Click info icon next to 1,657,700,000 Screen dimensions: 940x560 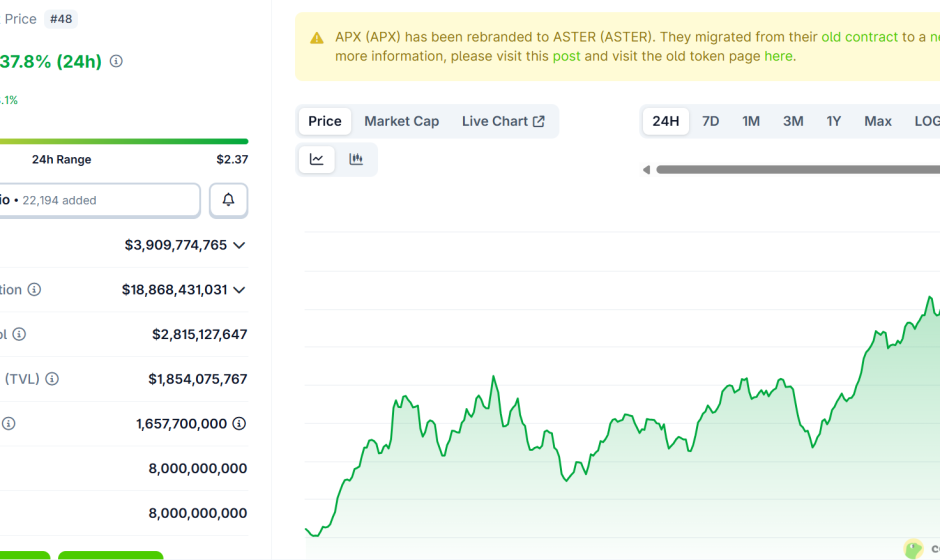point(239,424)
